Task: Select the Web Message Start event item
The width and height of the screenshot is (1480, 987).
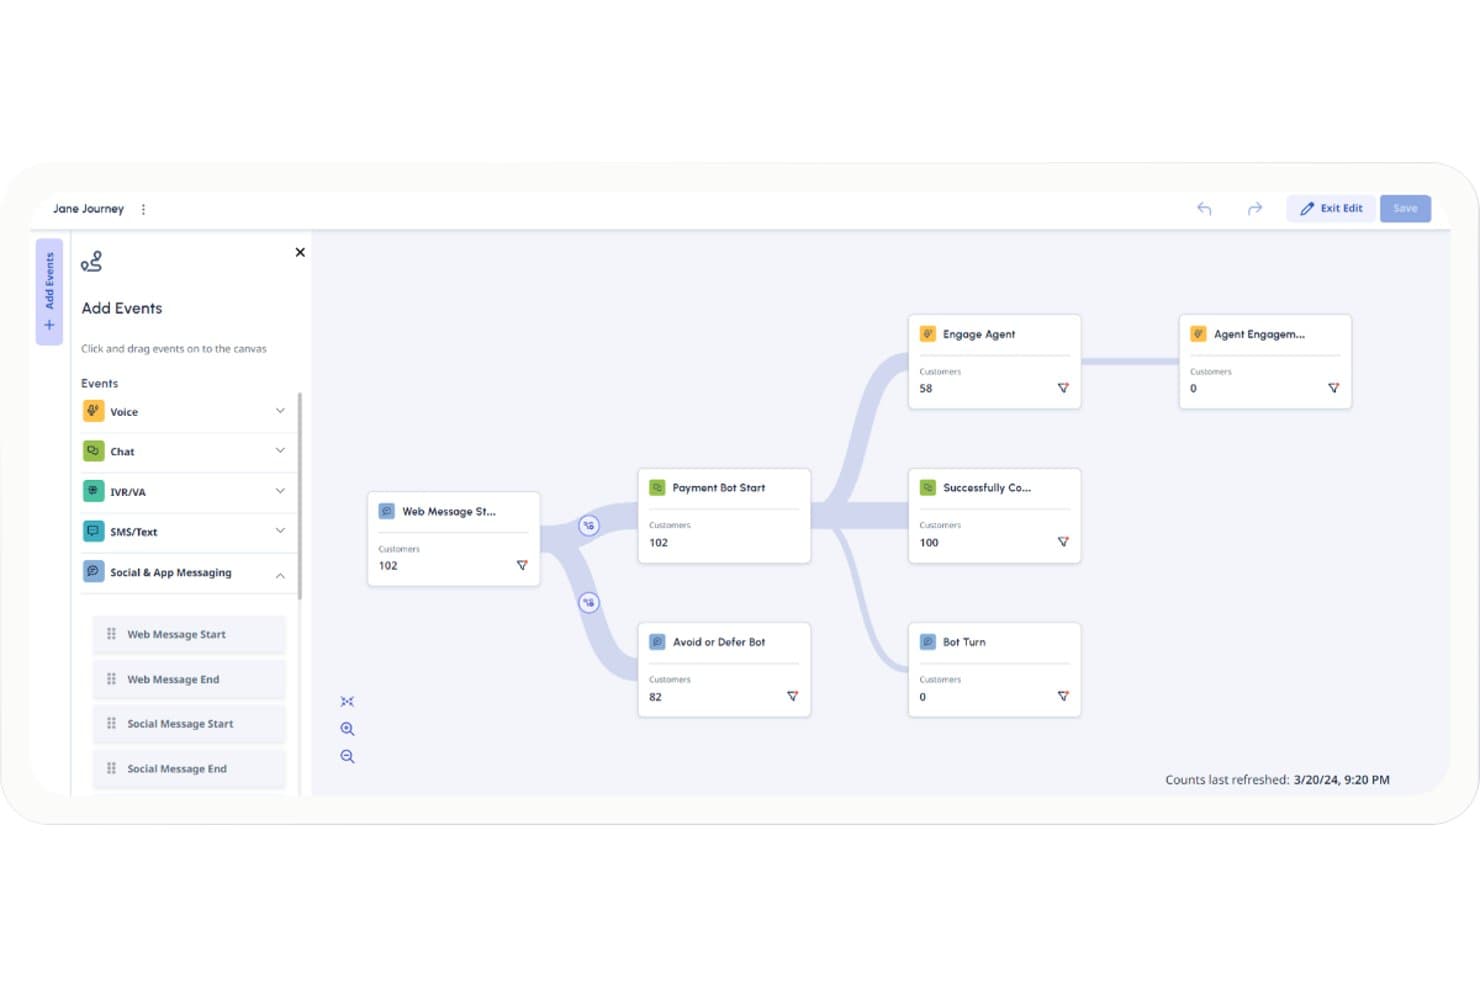Action: (189, 634)
